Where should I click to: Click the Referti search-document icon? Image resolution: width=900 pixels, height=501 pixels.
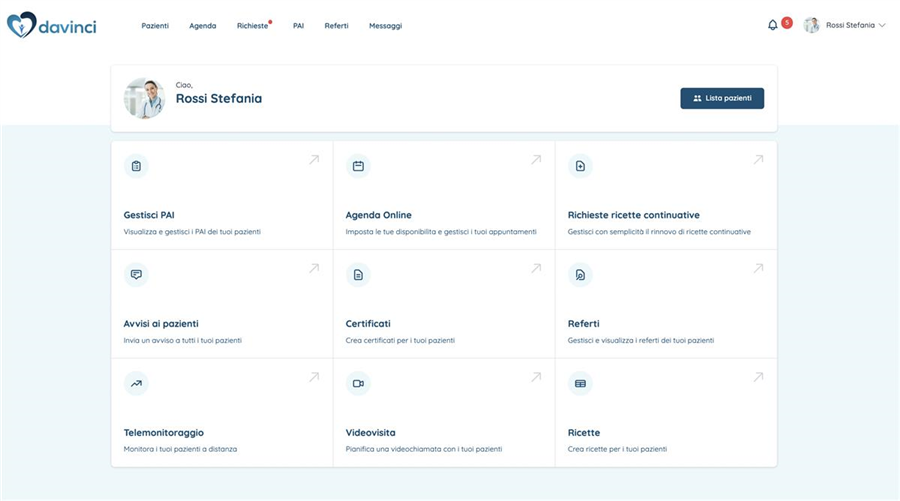[x=580, y=274]
